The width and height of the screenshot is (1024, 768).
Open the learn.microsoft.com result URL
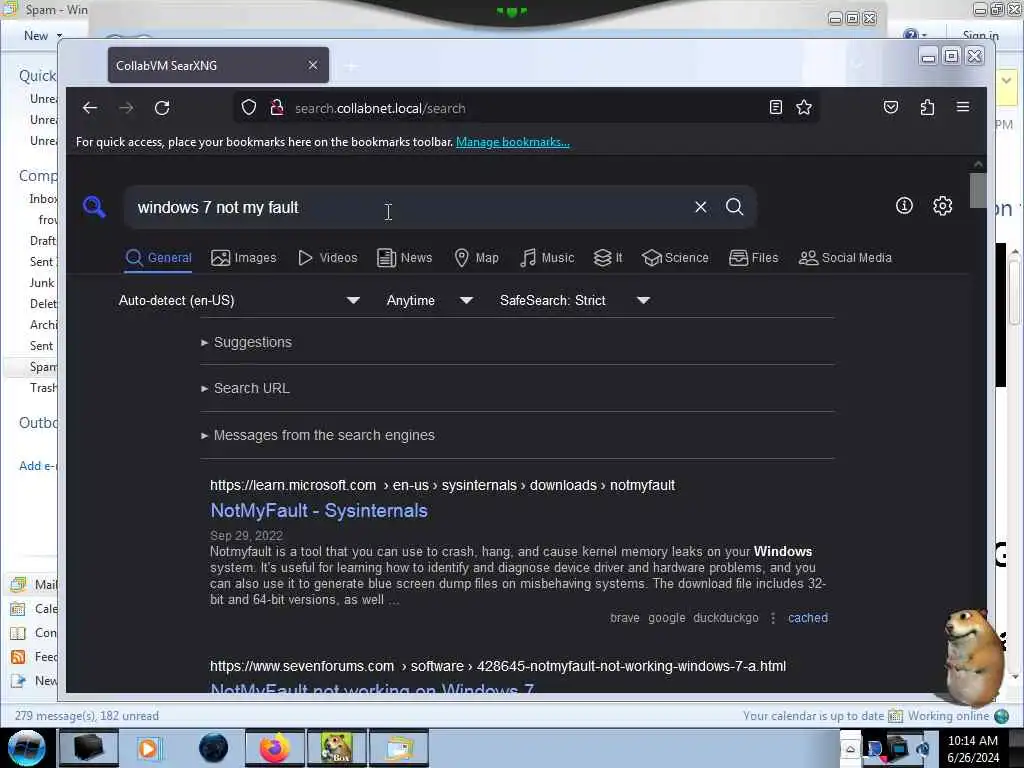(442, 485)
